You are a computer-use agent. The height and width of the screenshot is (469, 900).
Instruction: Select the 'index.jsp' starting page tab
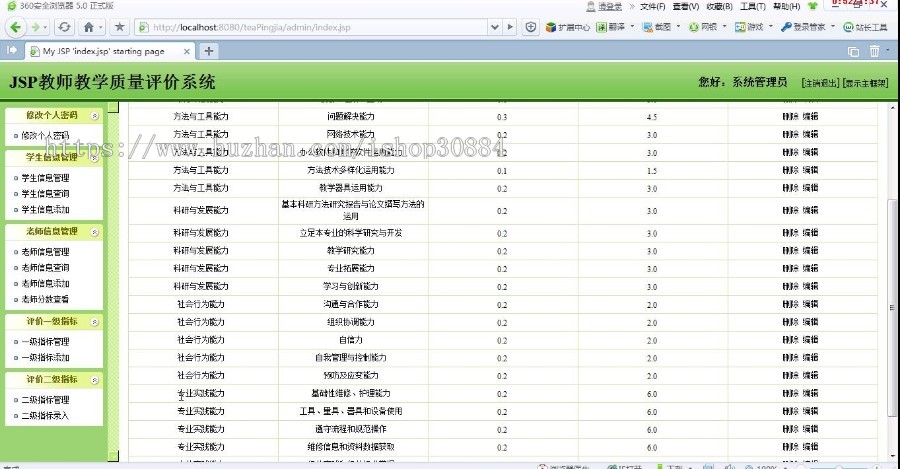coord(110,51)
